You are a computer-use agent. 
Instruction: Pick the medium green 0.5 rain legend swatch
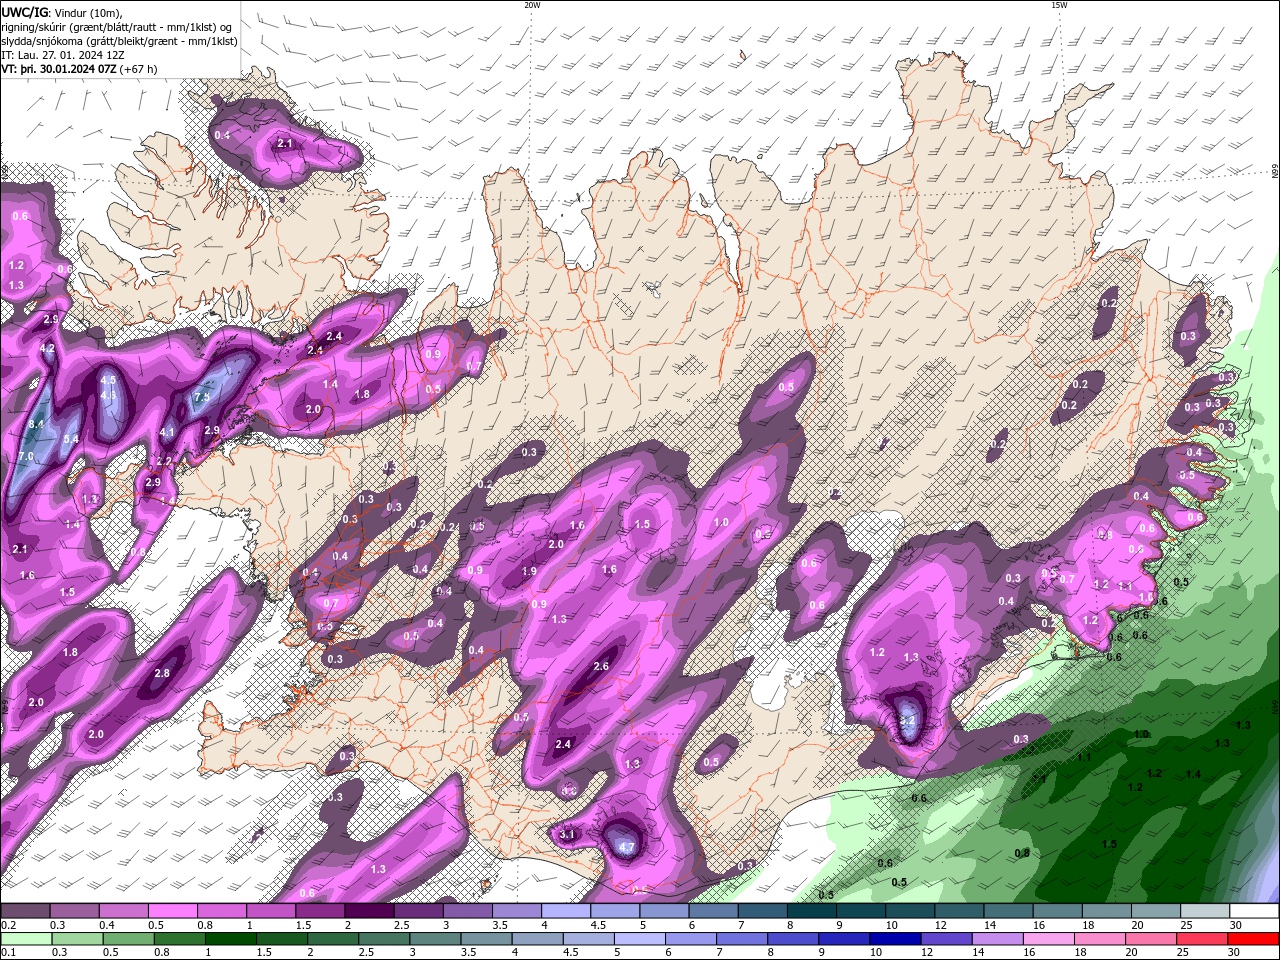(129, 939)
